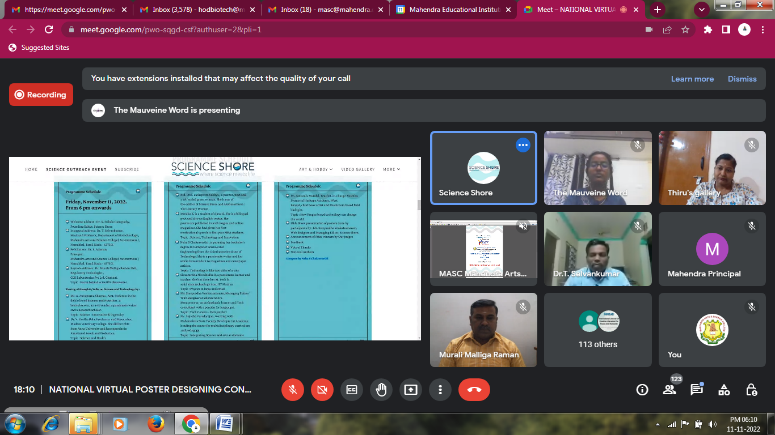Open host controls lock icon
The image size is (775, 435).
753,389
